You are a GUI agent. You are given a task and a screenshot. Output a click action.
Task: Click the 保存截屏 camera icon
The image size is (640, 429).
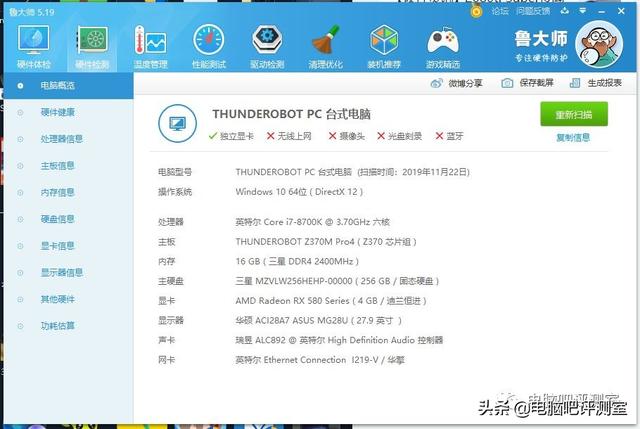(x=507, y=83)
